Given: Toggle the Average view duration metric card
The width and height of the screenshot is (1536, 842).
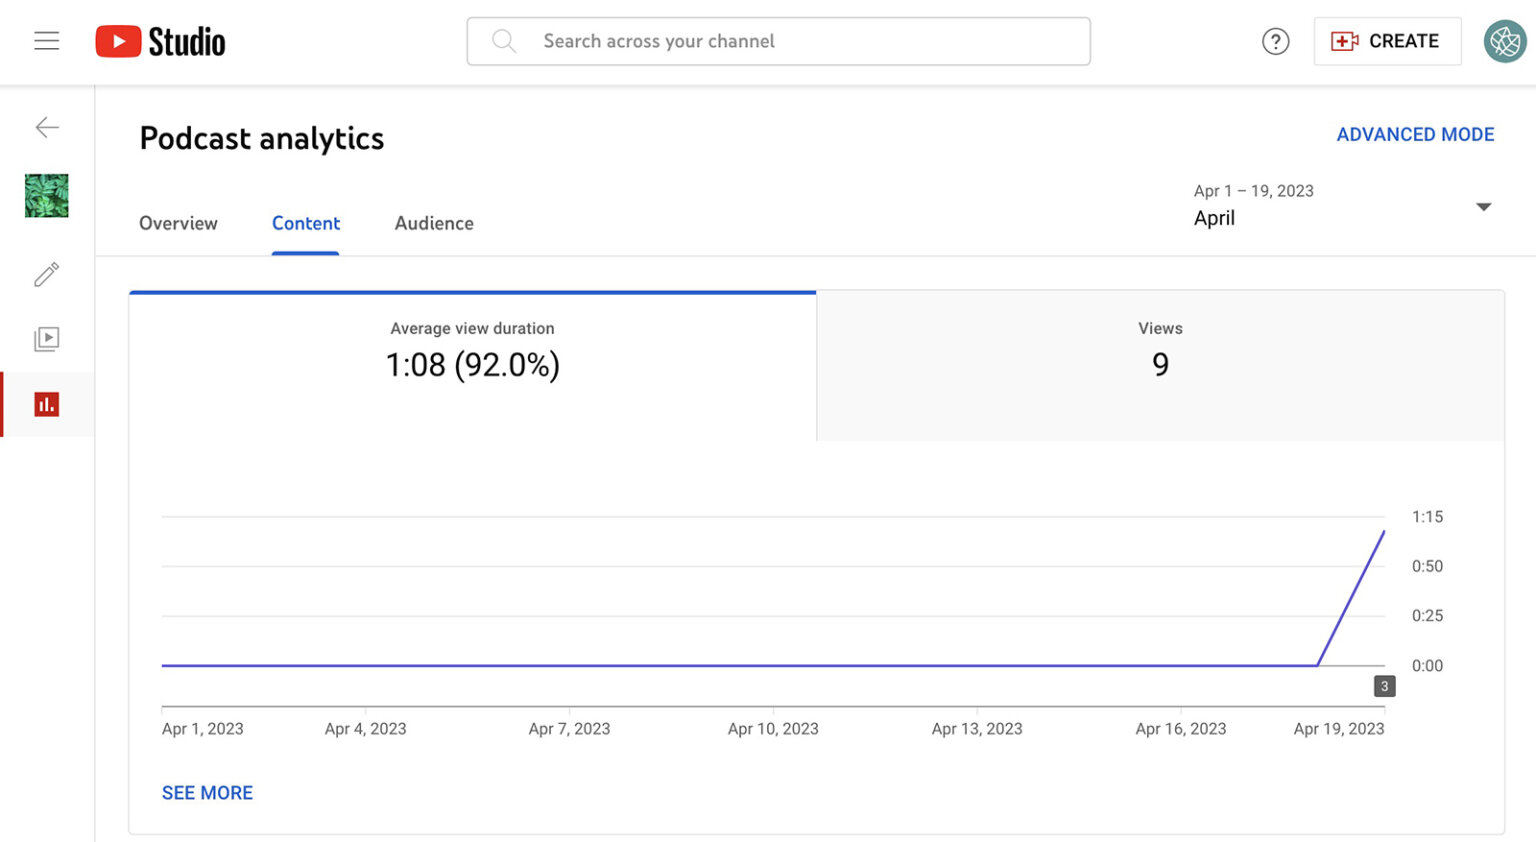Looking at the screenshot, I should click(472, 364).
